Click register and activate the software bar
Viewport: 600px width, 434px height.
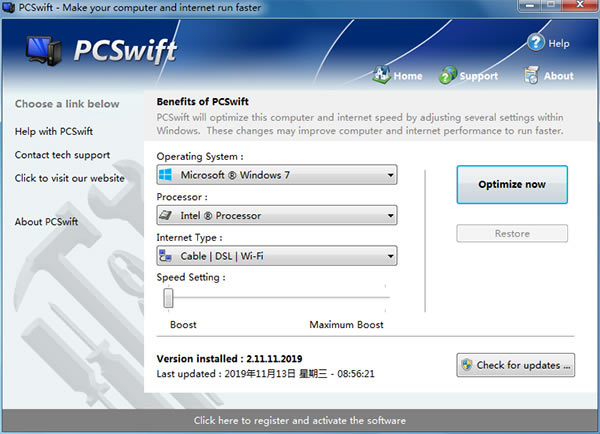click(x=300, y=420)
